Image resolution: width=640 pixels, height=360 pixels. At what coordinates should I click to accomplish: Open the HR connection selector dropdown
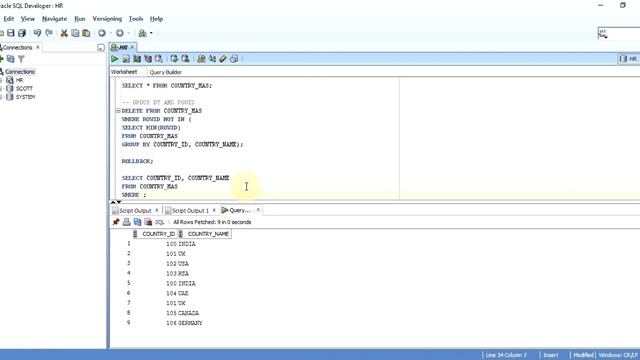coord(629,59)
